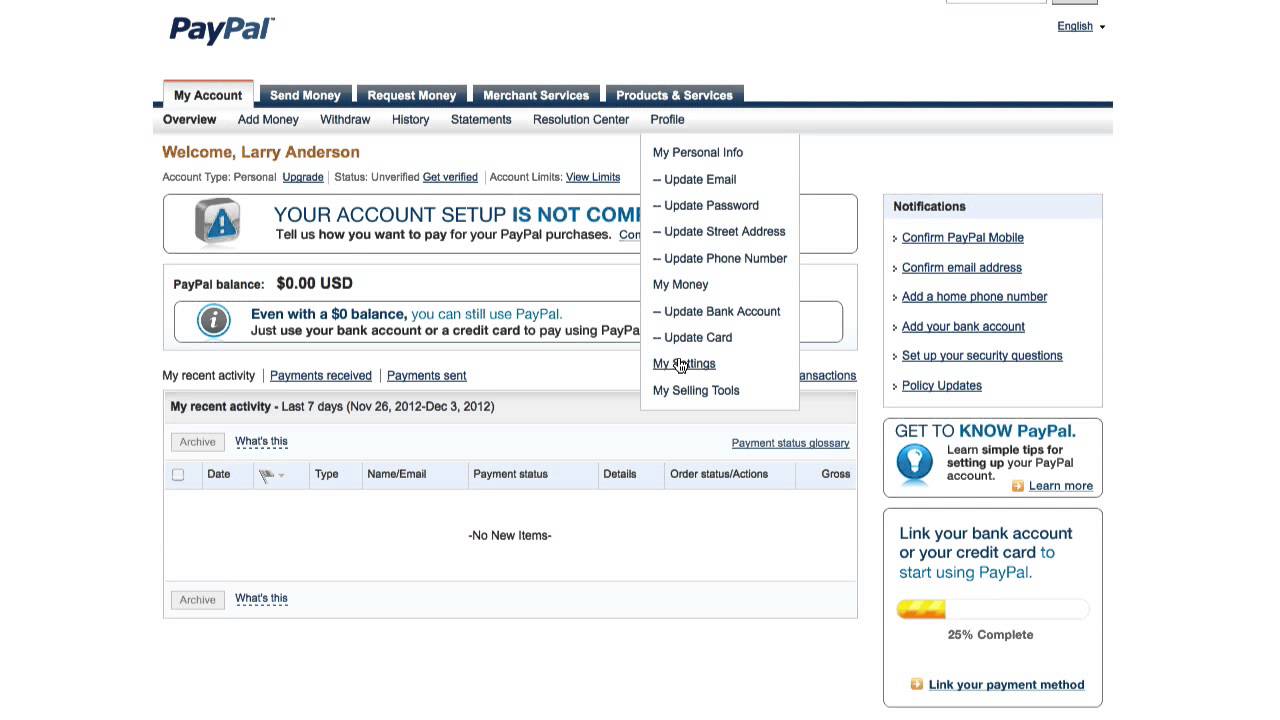Click the Payment status column header
The width and height of the screenshot is (1280, 720).
510,474
